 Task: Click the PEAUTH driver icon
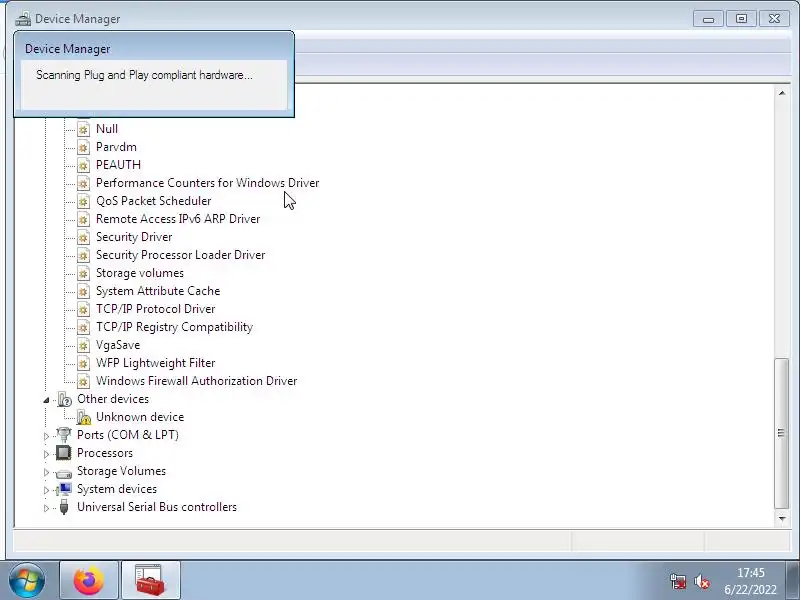83,165
